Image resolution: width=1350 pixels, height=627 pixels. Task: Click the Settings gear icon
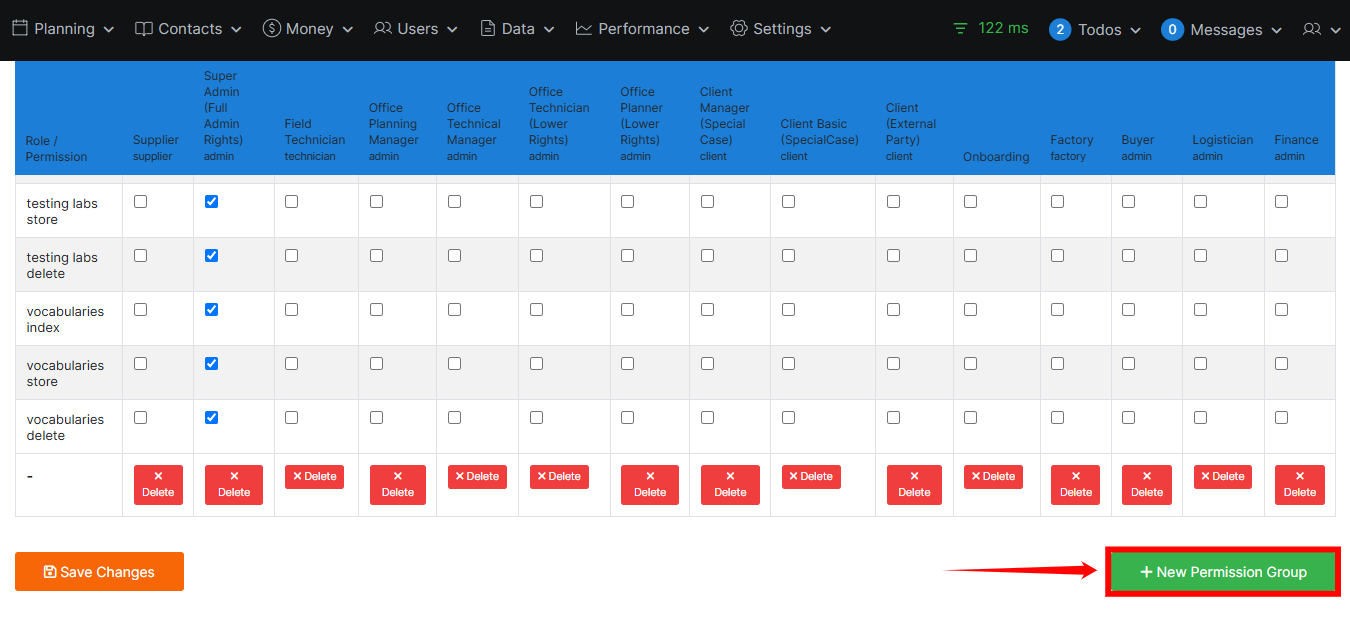tap(739, 29)
